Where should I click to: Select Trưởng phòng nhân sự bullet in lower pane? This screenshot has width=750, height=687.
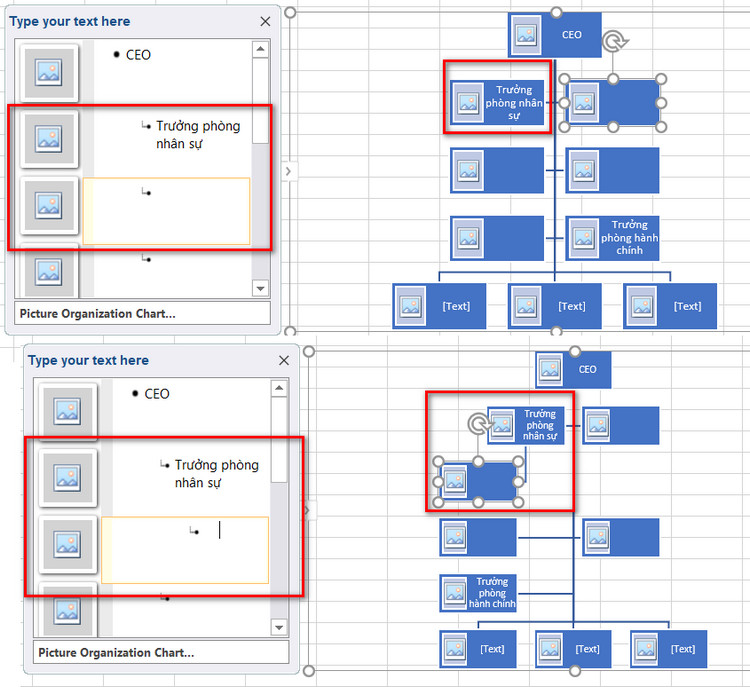[216, 474]
